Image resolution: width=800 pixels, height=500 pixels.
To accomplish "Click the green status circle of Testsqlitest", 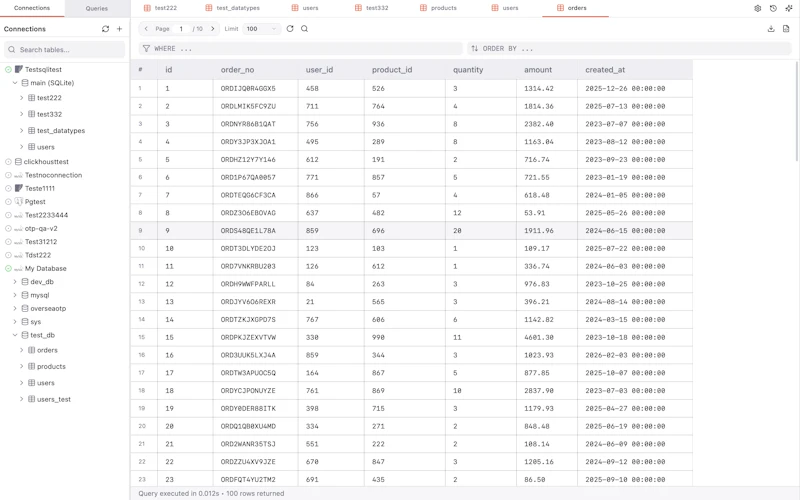I will 8,69.
